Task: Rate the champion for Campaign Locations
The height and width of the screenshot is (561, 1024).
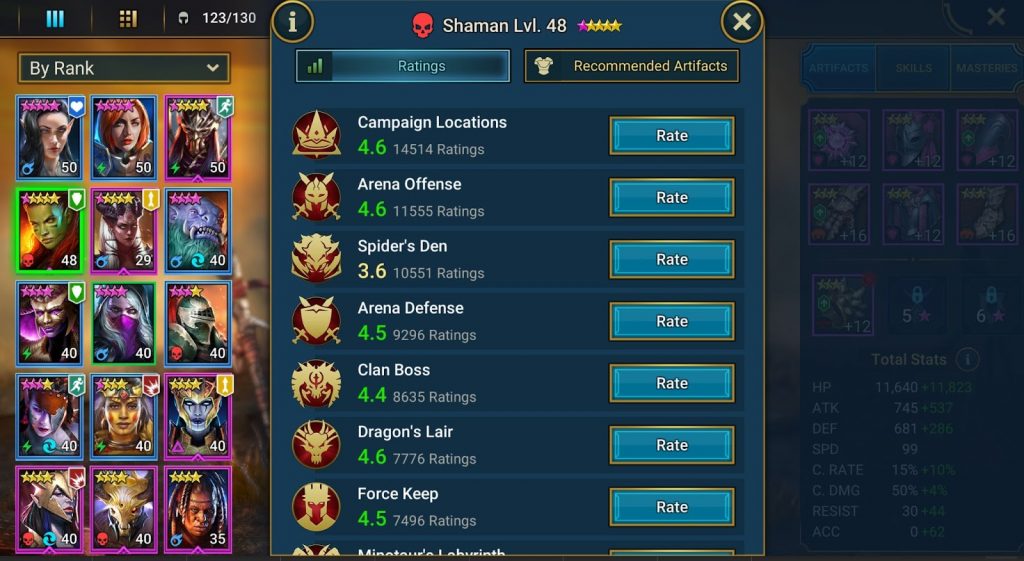Action: (672, 135)
